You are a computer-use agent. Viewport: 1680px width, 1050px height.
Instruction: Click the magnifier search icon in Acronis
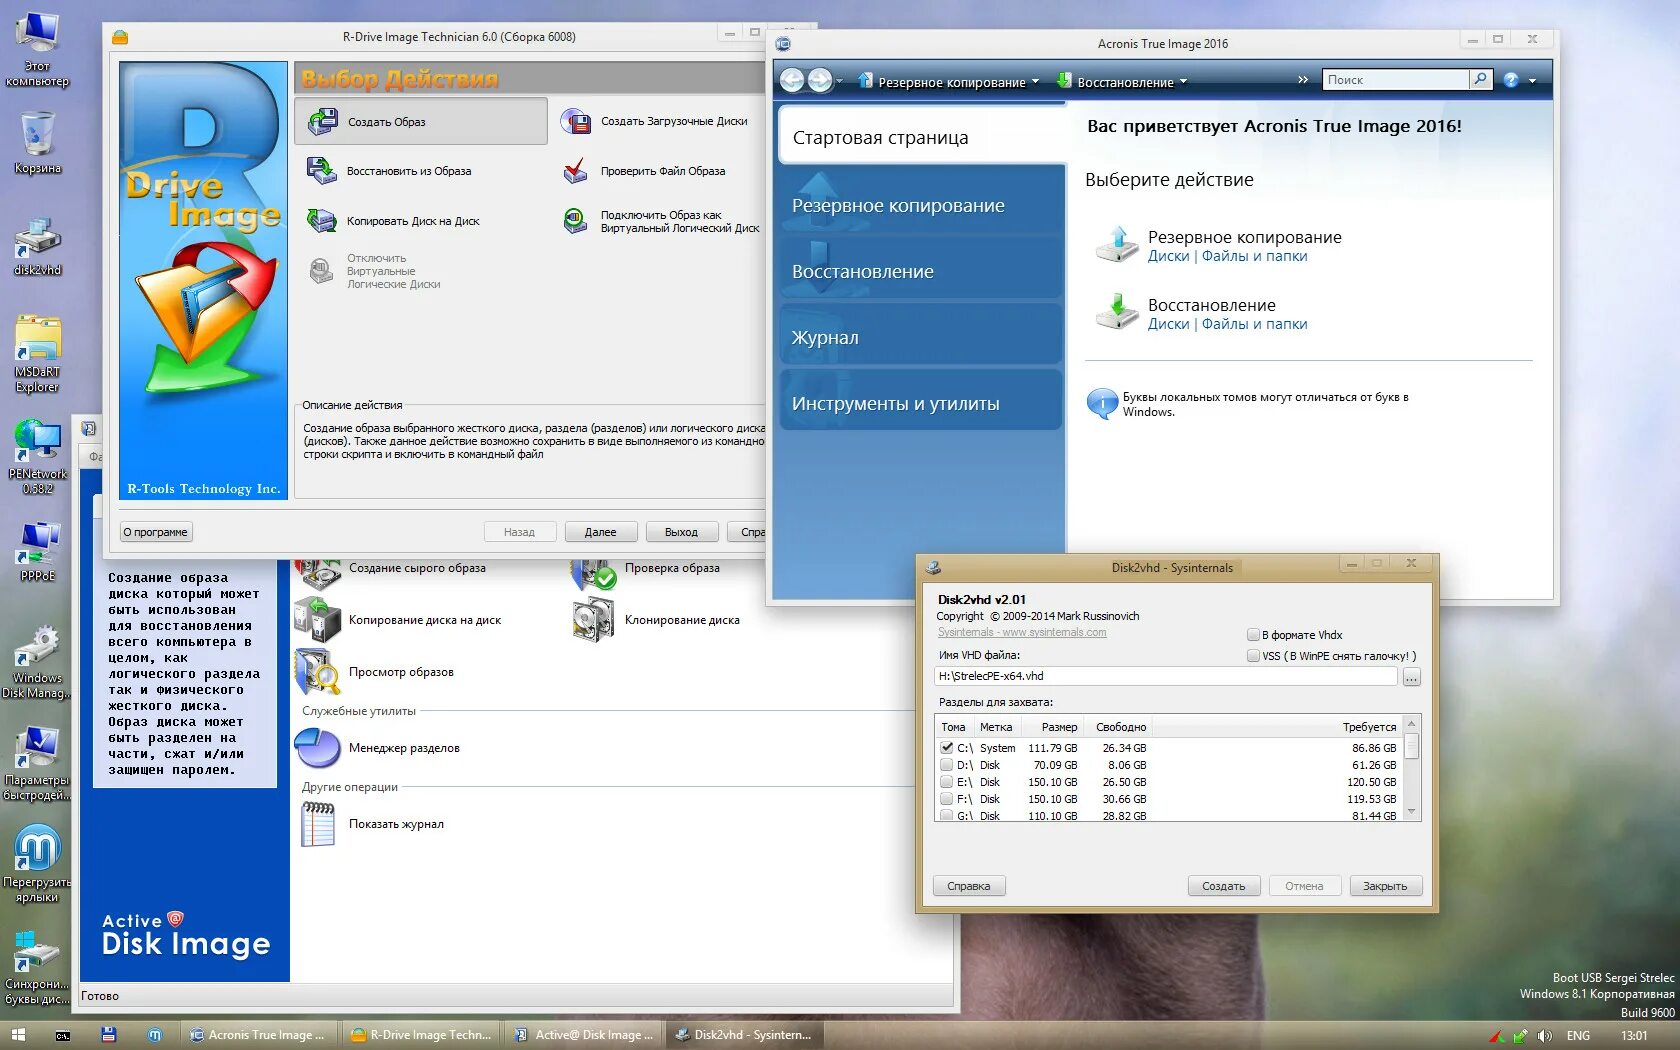pos(1480,80)
